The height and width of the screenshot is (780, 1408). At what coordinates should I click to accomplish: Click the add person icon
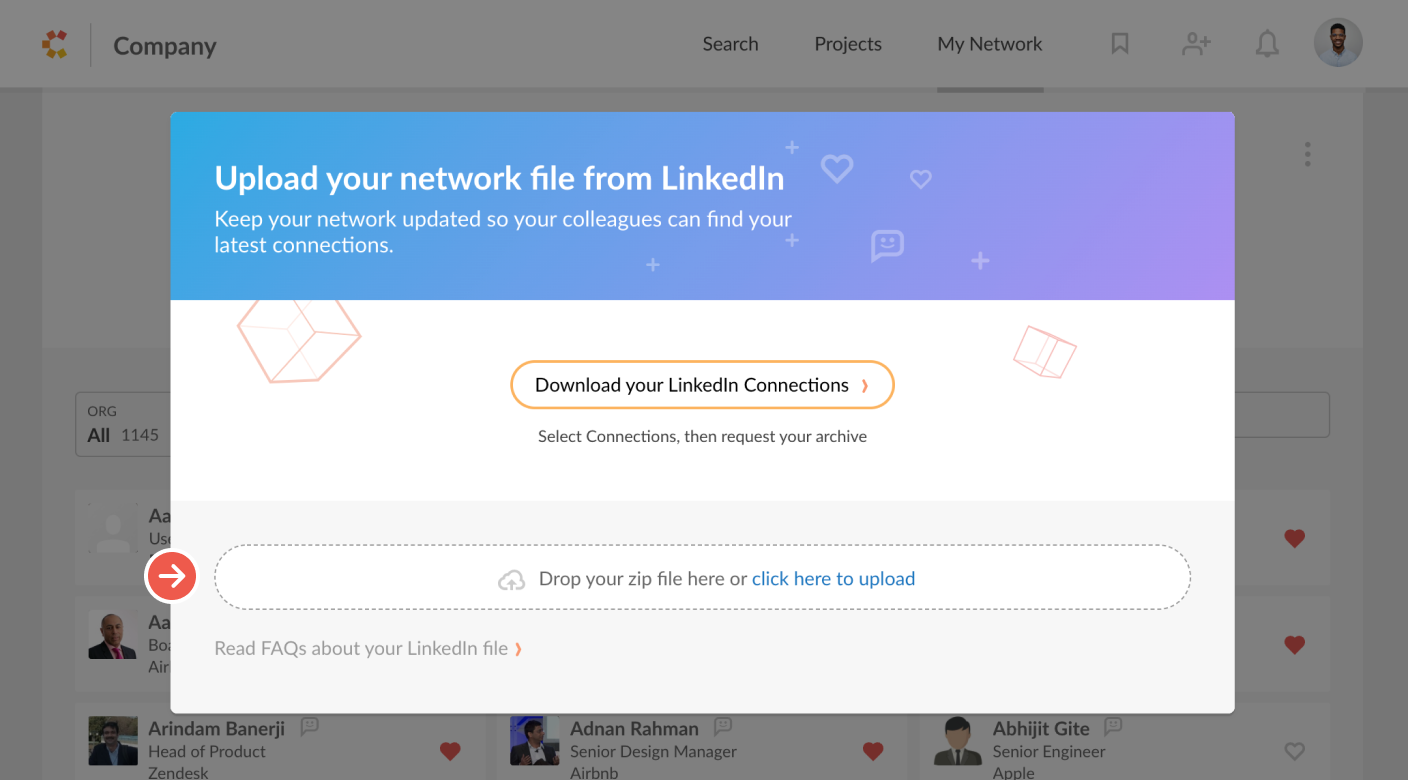click(x=1196, y=44)
